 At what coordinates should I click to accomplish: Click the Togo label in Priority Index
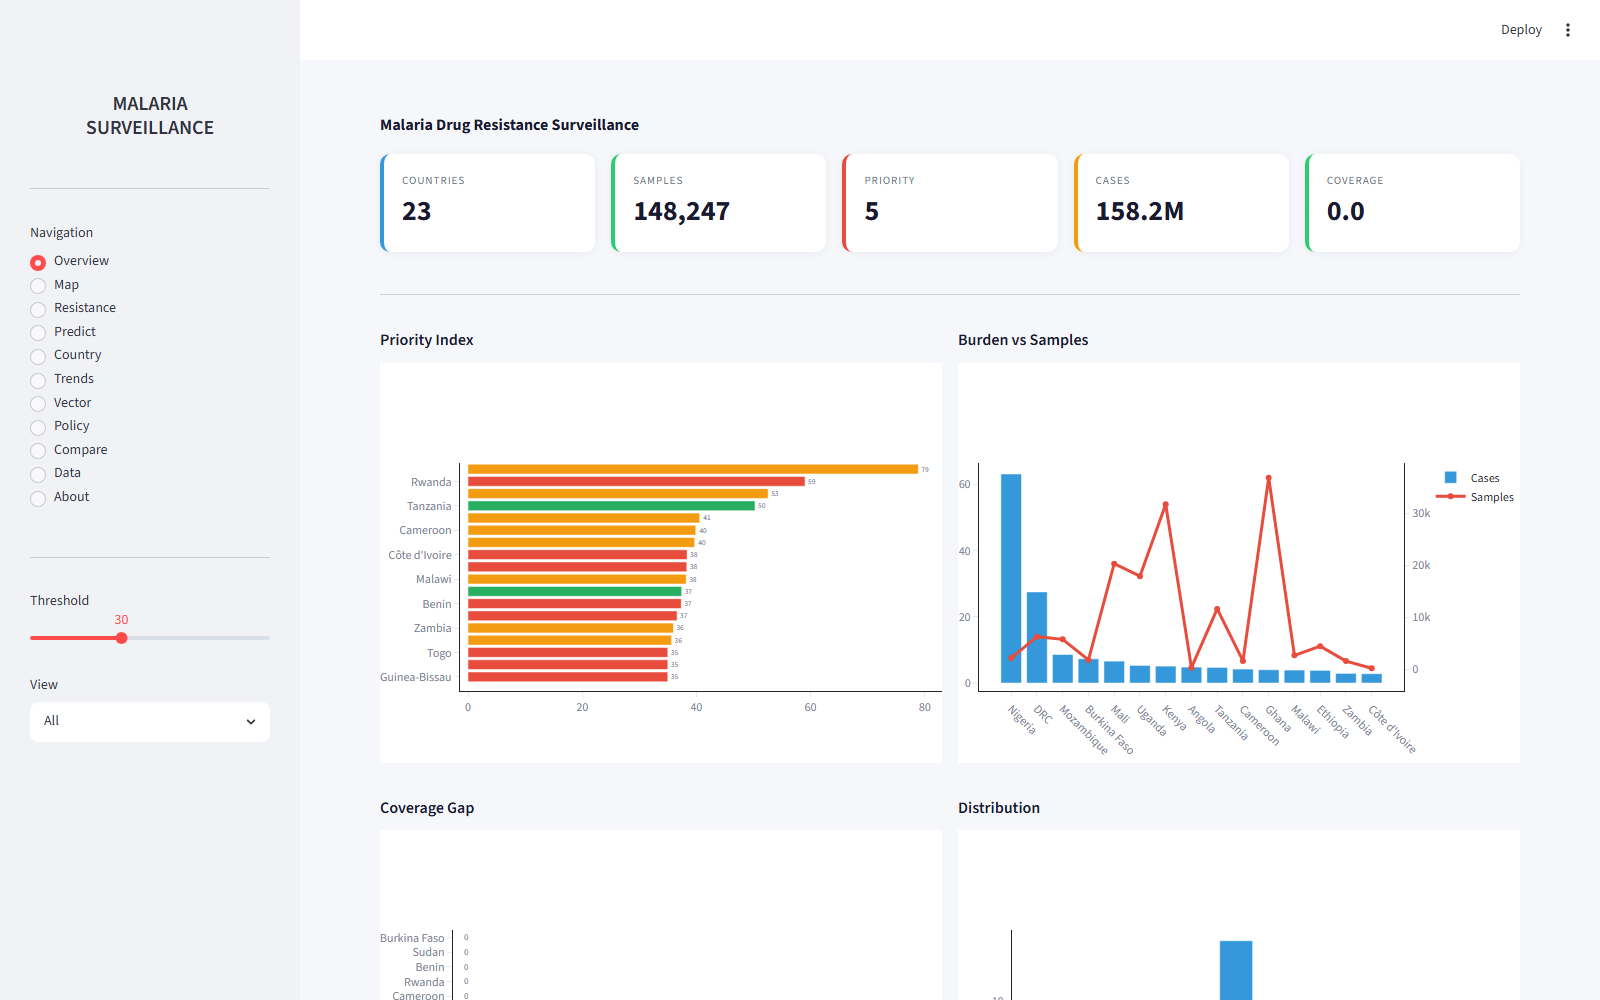(x=439, y=654)
